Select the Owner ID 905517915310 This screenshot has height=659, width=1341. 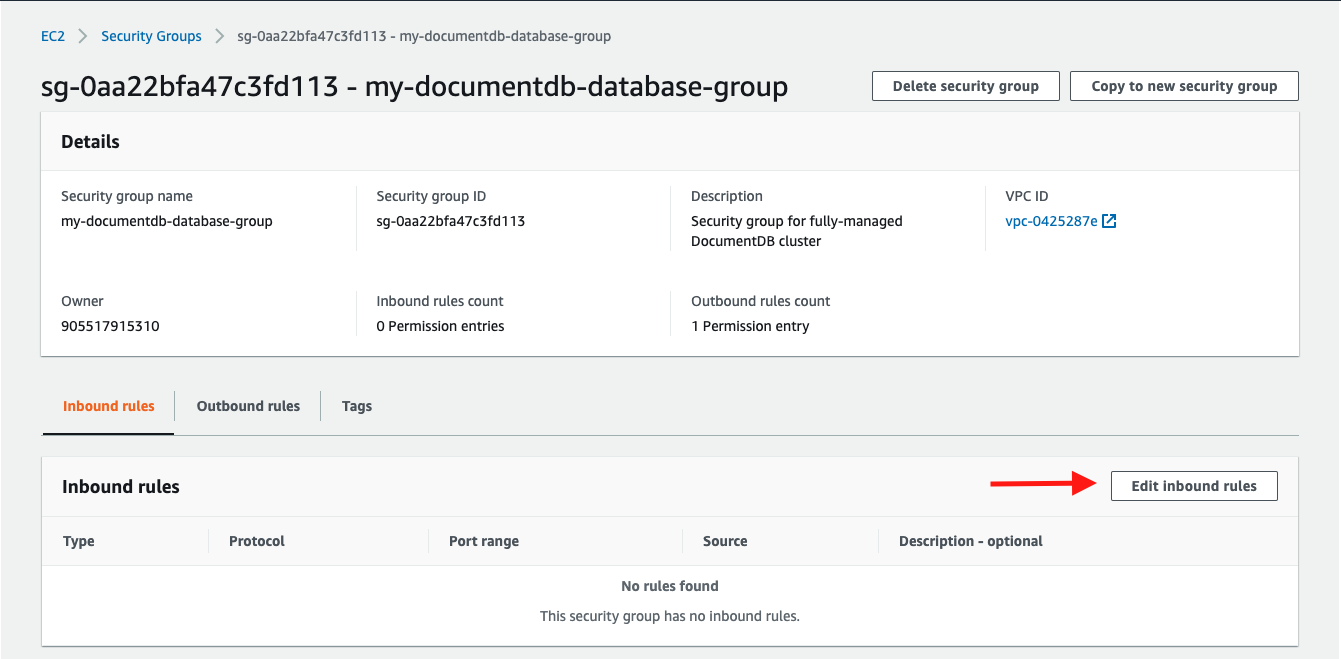coord(110,325)
